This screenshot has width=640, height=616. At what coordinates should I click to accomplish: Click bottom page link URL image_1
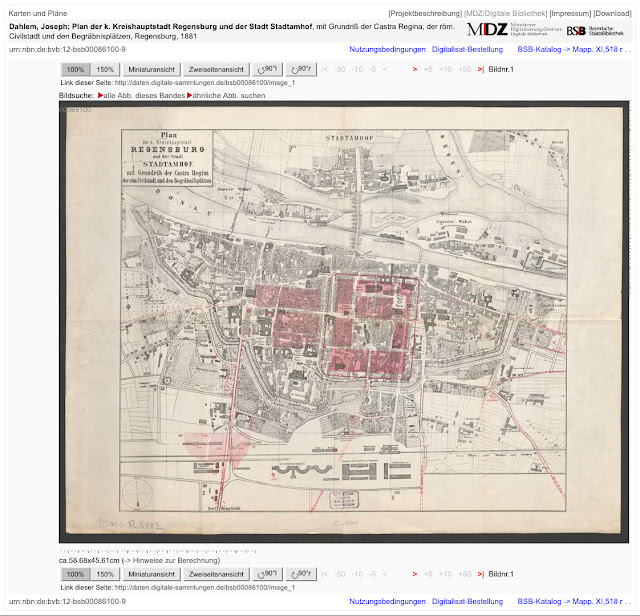click(204, 587)
